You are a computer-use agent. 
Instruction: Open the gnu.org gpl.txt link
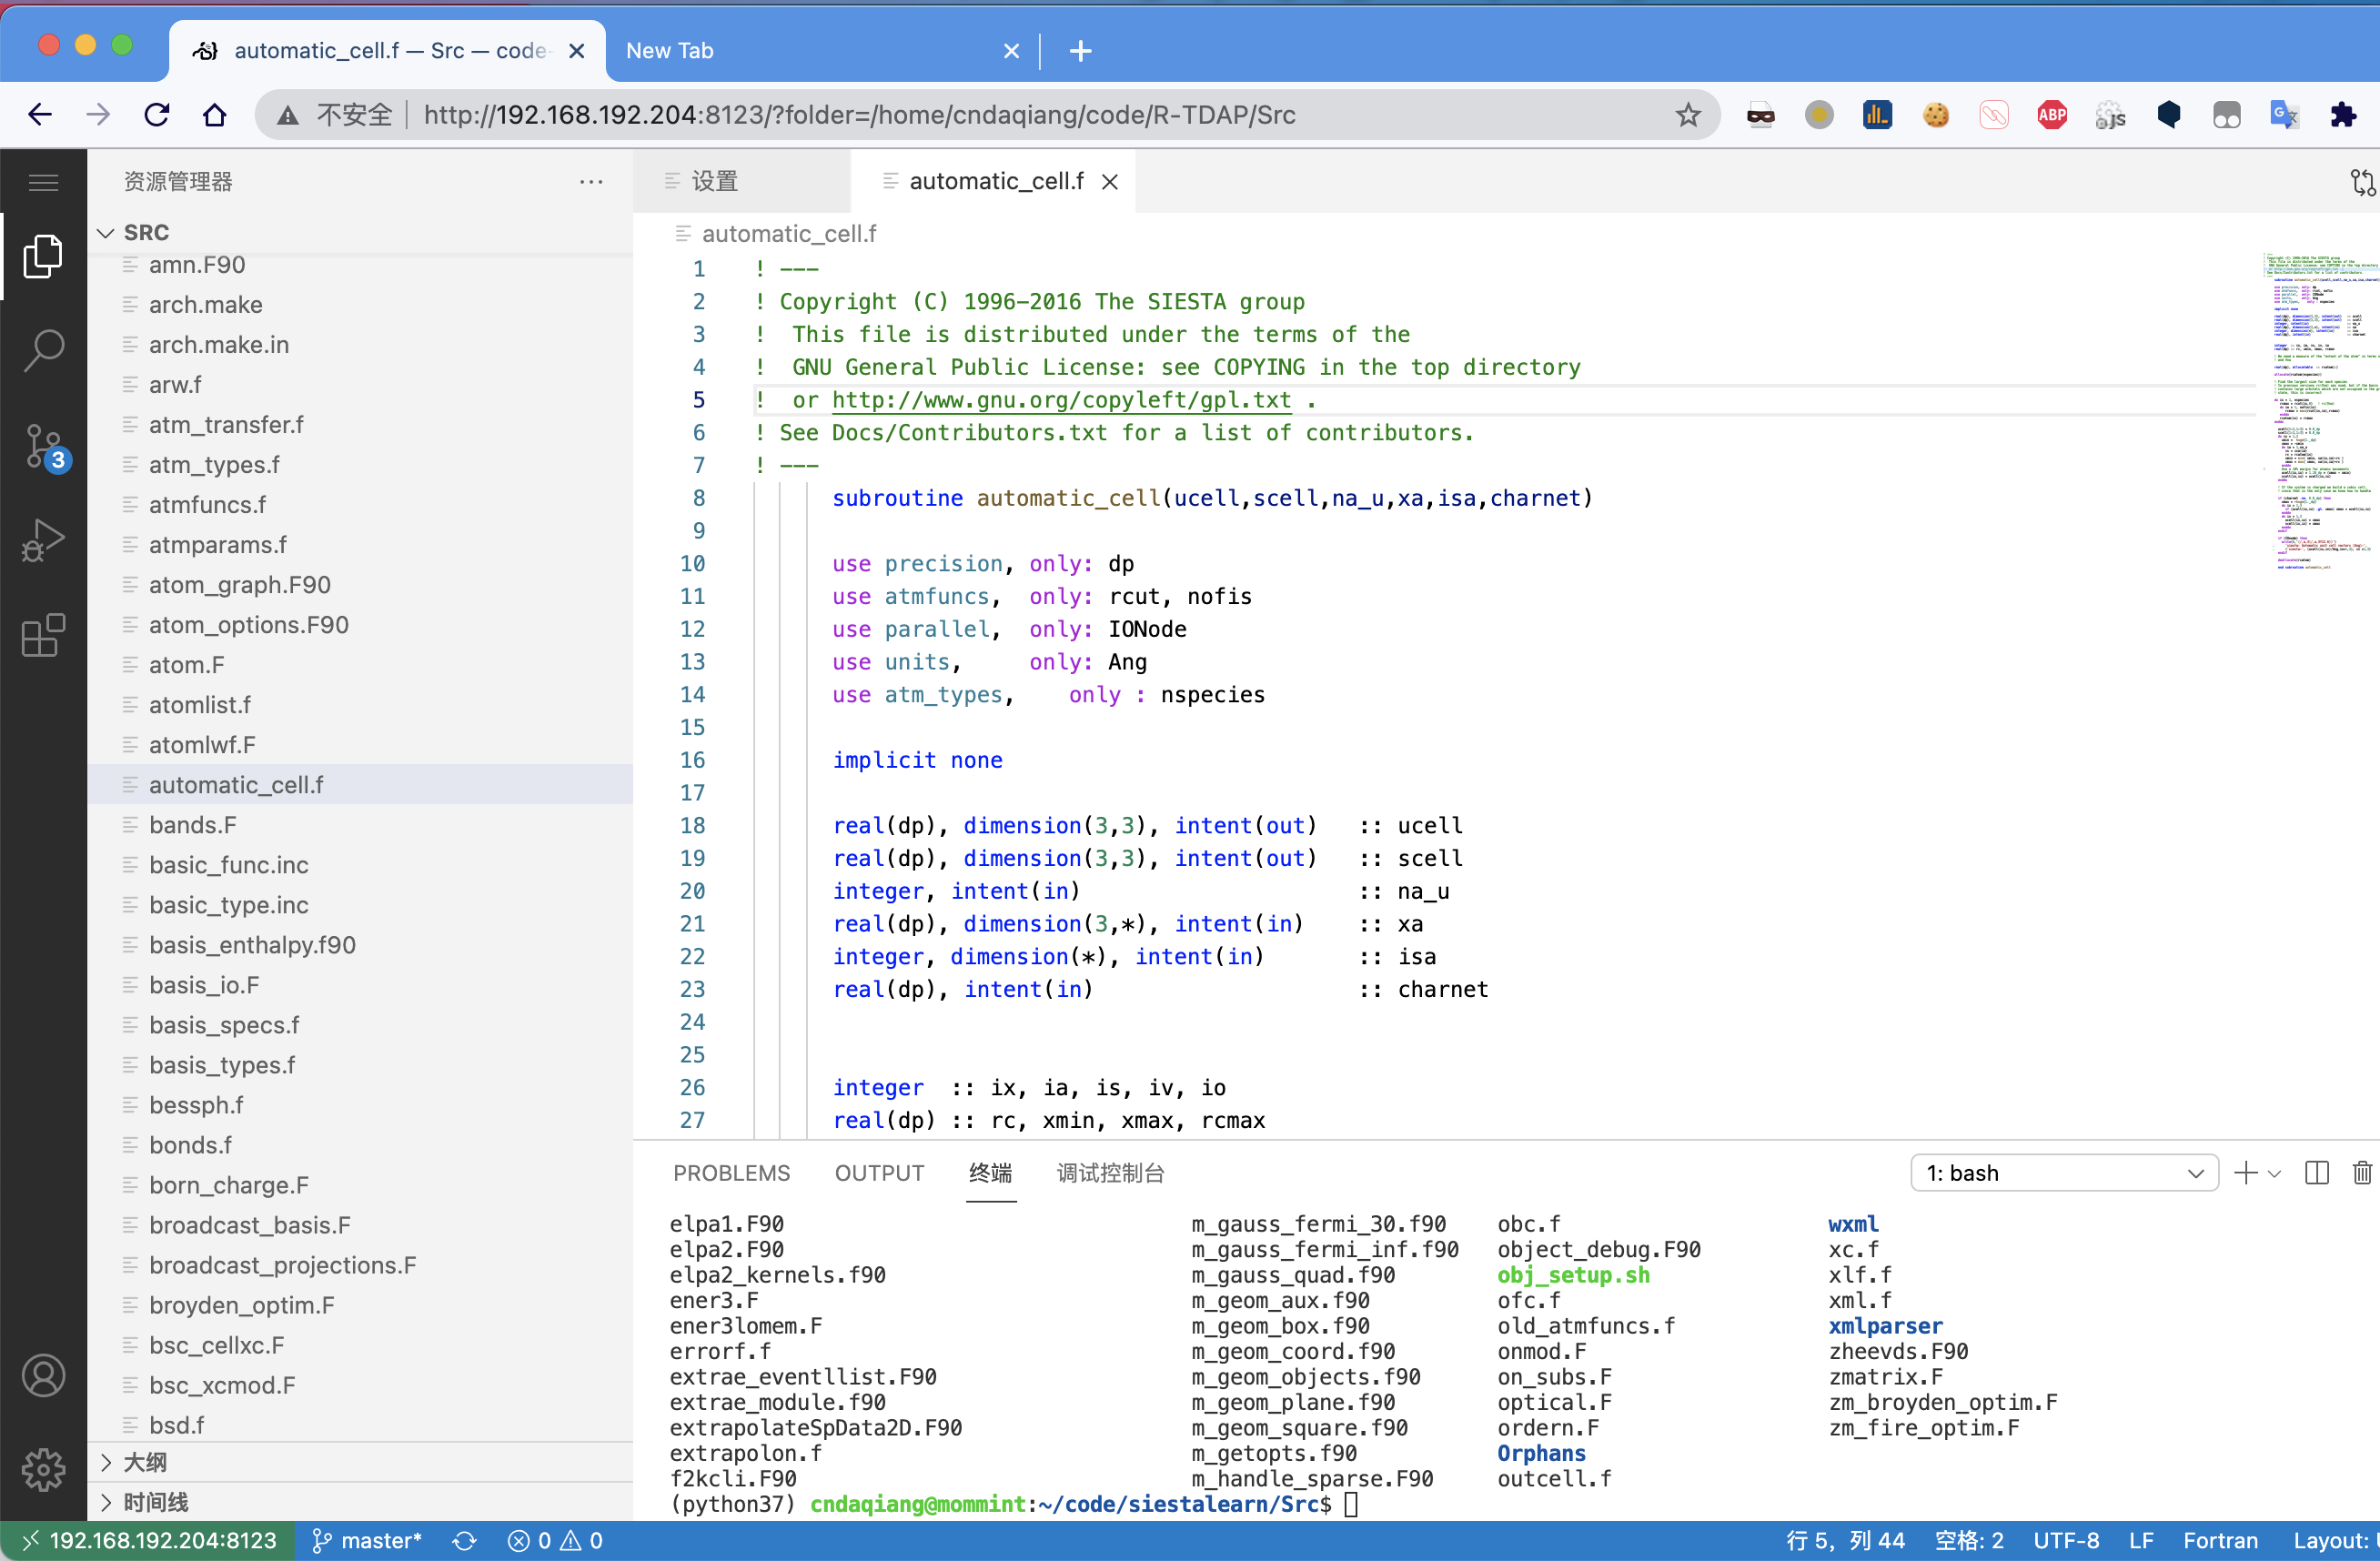(1061, 400)
